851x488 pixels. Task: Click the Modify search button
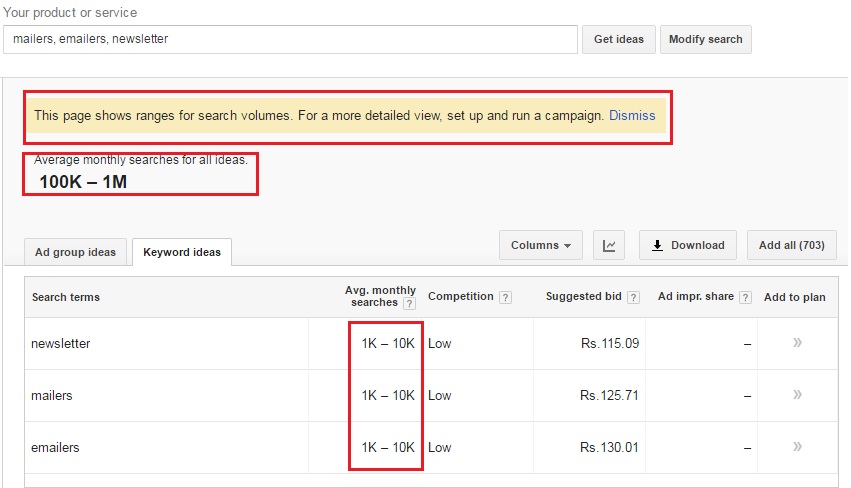pyautogui.click(x=705, y=39)
